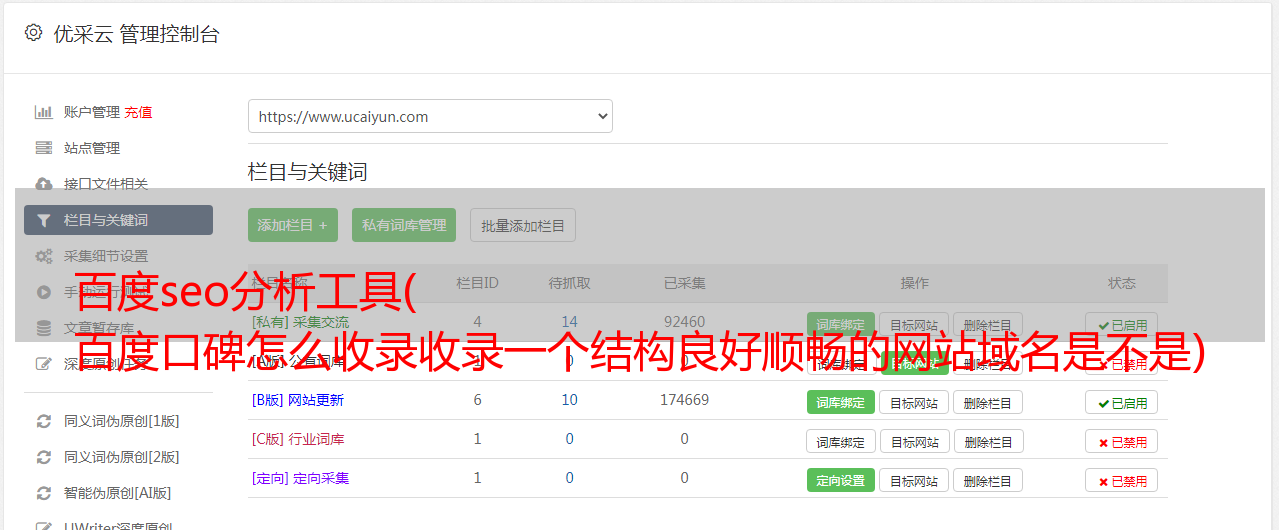Click the gear icon beside 优采云 管理控制台
The width and height of the screenshot is (1279, 530).
(x=33, y=33)
